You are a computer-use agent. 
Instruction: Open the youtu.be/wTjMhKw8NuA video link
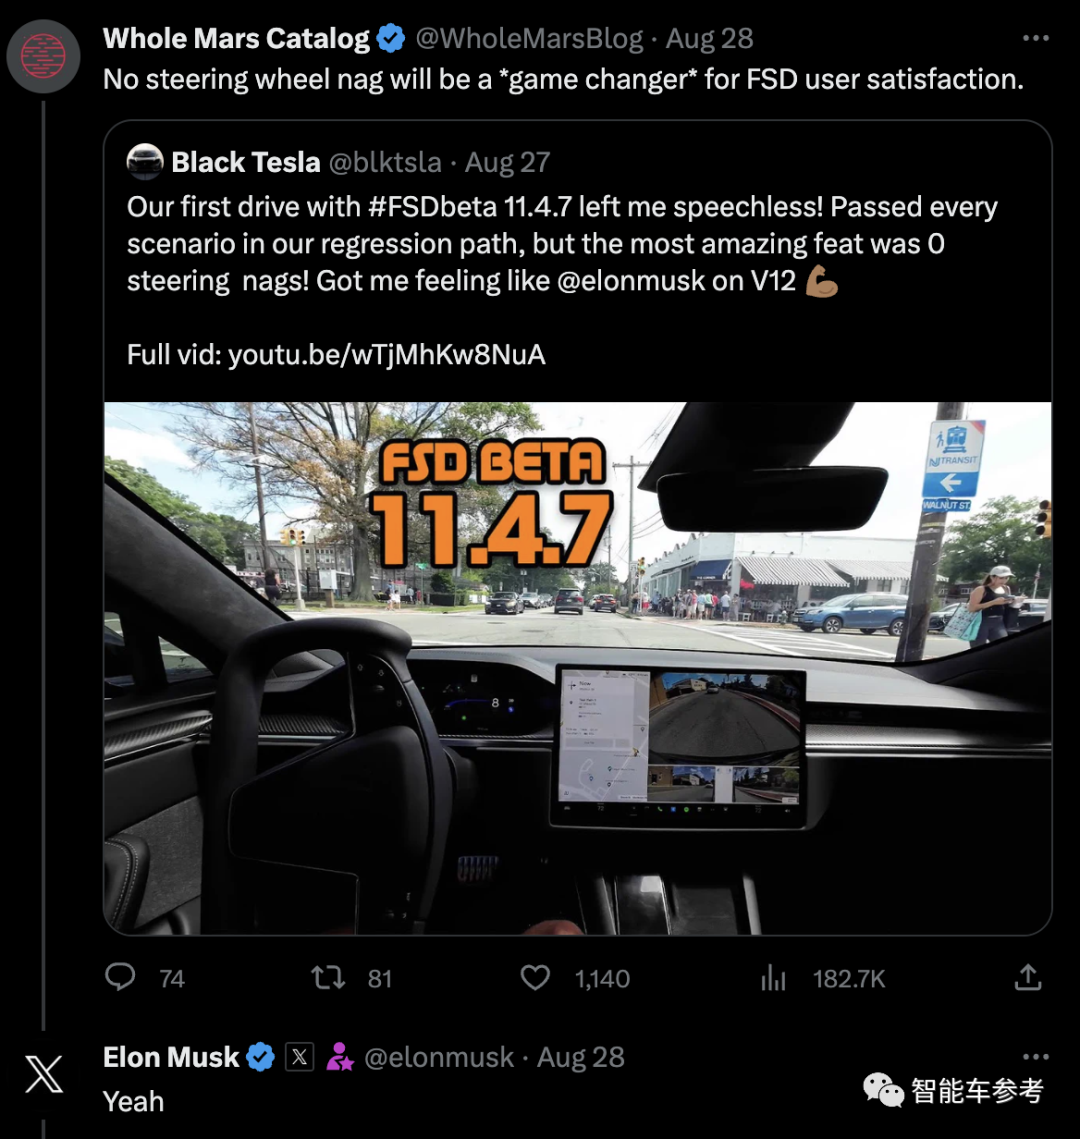click(386, 354)
